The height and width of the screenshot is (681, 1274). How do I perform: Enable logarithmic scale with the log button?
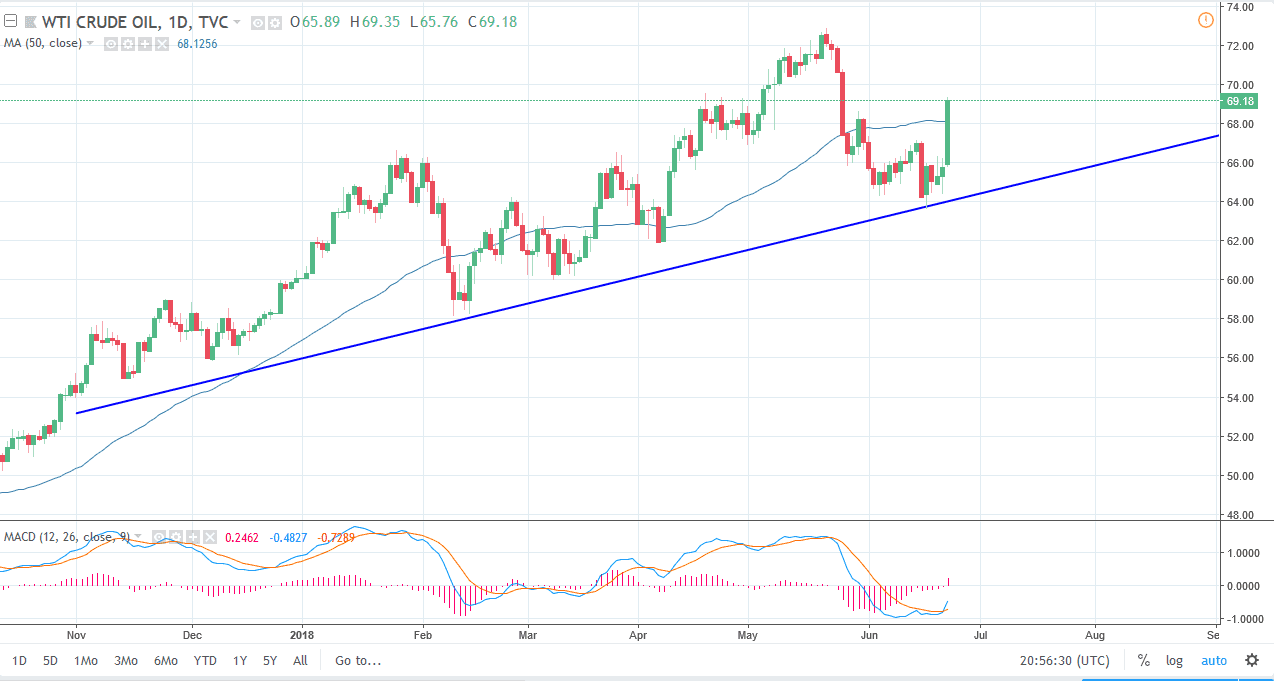(x=1173, y=660)
